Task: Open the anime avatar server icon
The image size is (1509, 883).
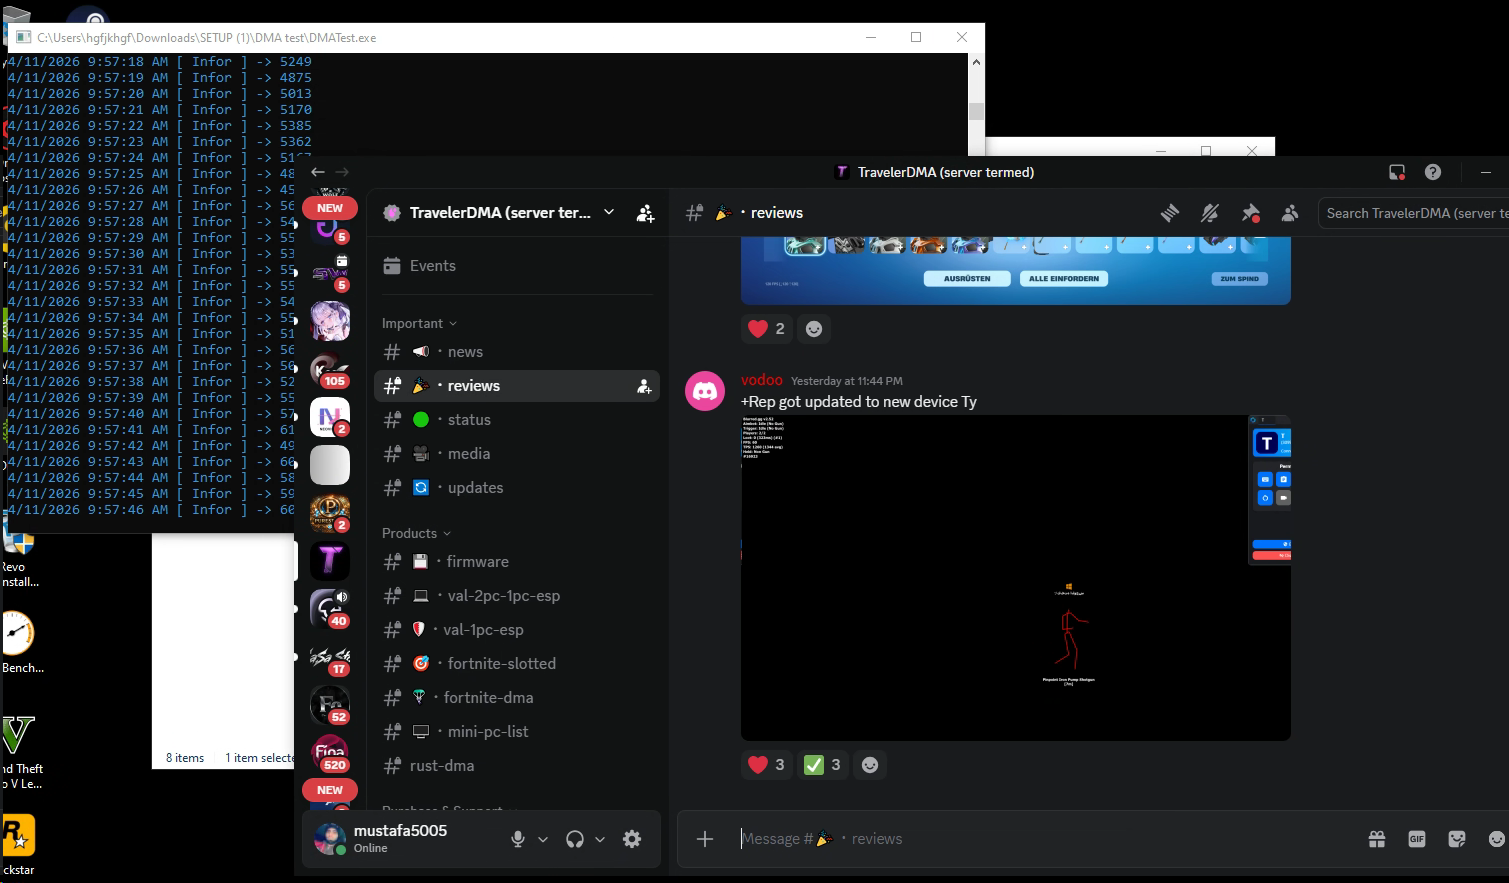Action: coord(330,322)
